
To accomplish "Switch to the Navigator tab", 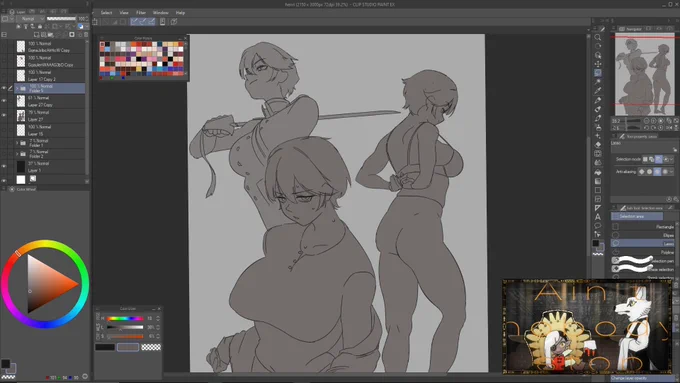I will click(631, 29).
